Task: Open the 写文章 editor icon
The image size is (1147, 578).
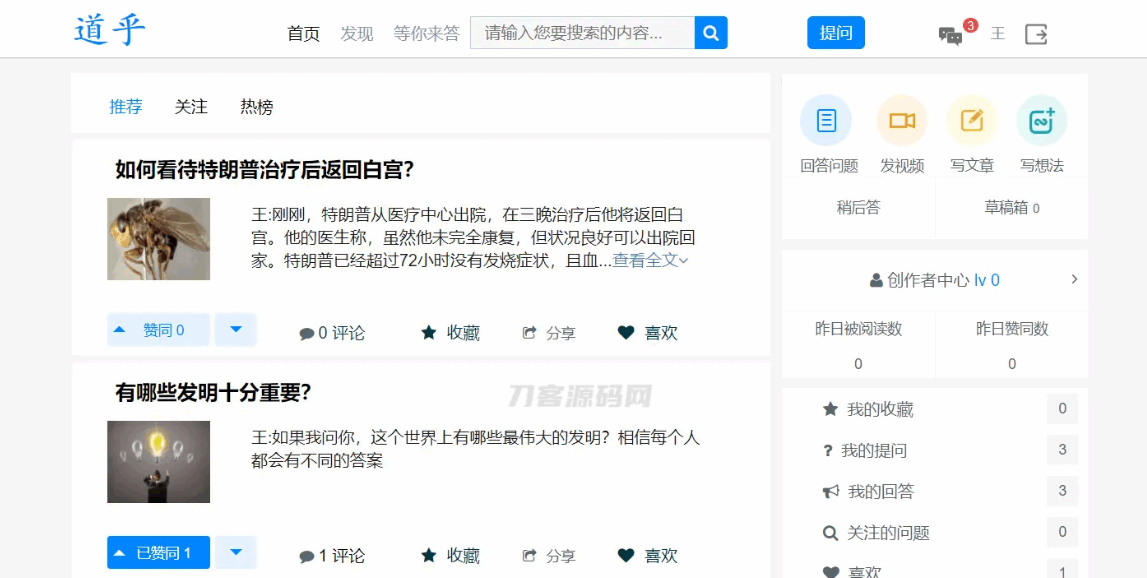Action: point(970,118)
